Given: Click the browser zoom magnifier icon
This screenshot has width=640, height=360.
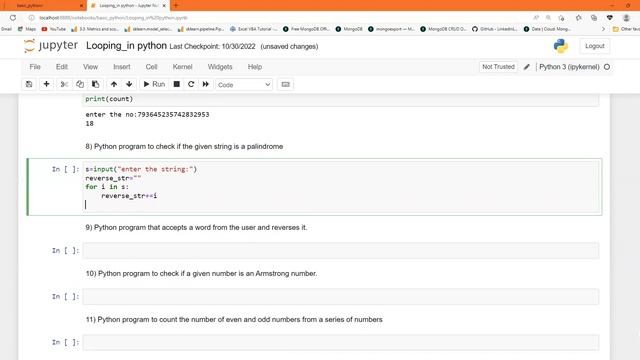Looking at the screenshot, I should pyautogui.click(x=549, y=18).
